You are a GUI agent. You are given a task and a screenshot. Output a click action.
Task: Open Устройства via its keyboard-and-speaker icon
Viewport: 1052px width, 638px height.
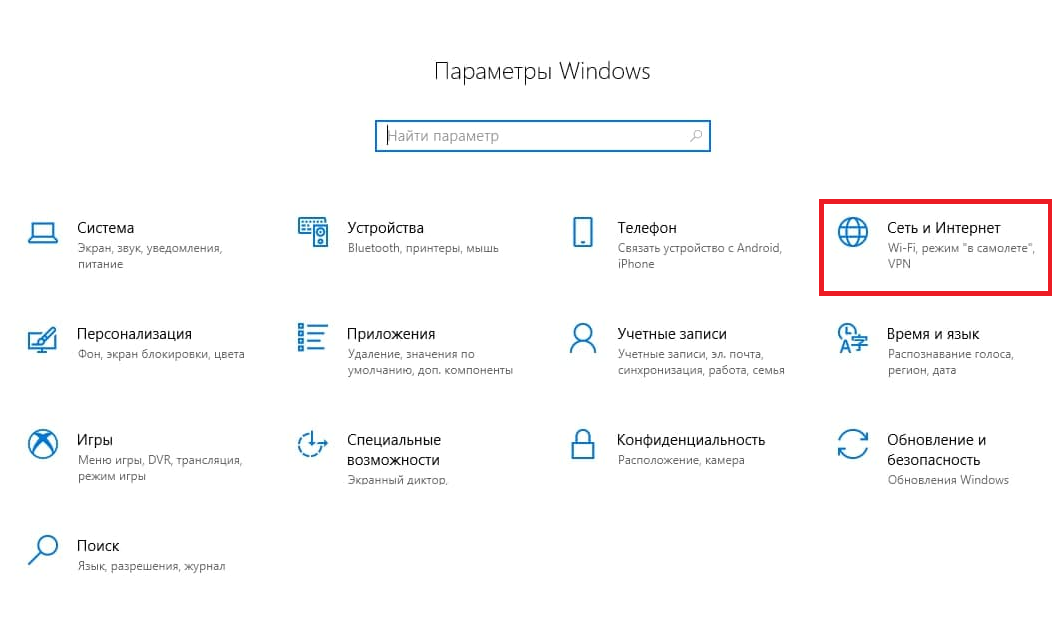[x=313, y=232]
